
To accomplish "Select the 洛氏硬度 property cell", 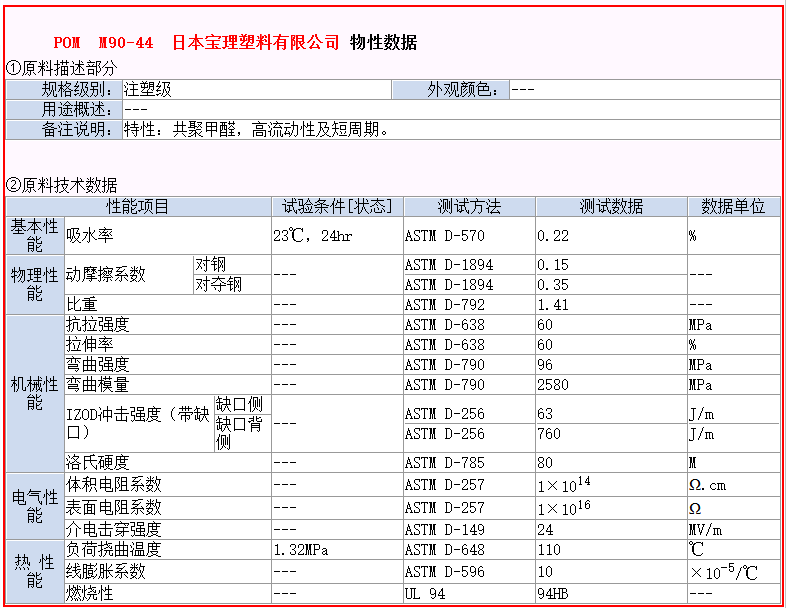I will click(97, 463).
